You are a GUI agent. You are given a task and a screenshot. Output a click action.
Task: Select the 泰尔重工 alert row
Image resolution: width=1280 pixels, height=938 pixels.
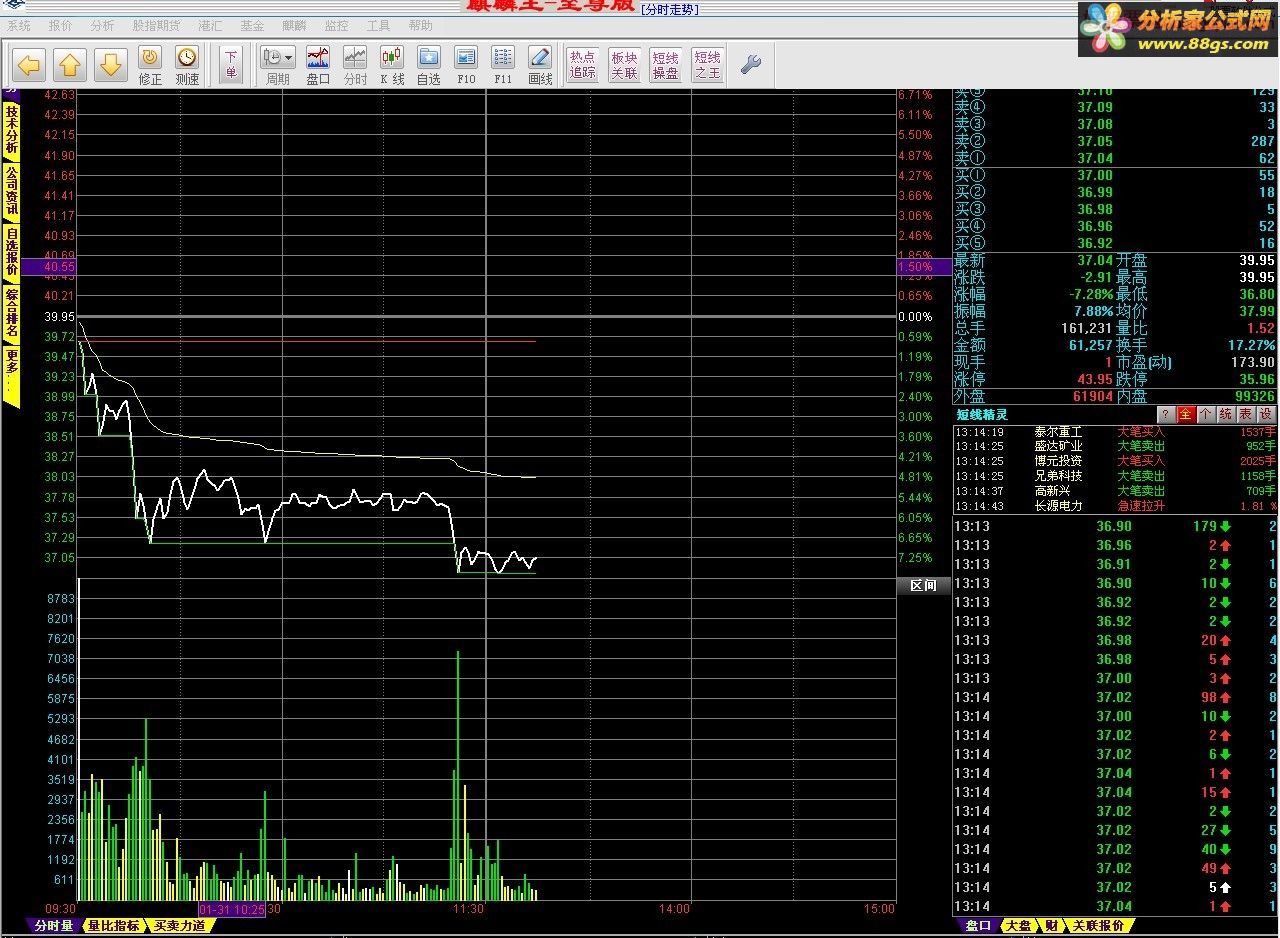click(1115, 432)
